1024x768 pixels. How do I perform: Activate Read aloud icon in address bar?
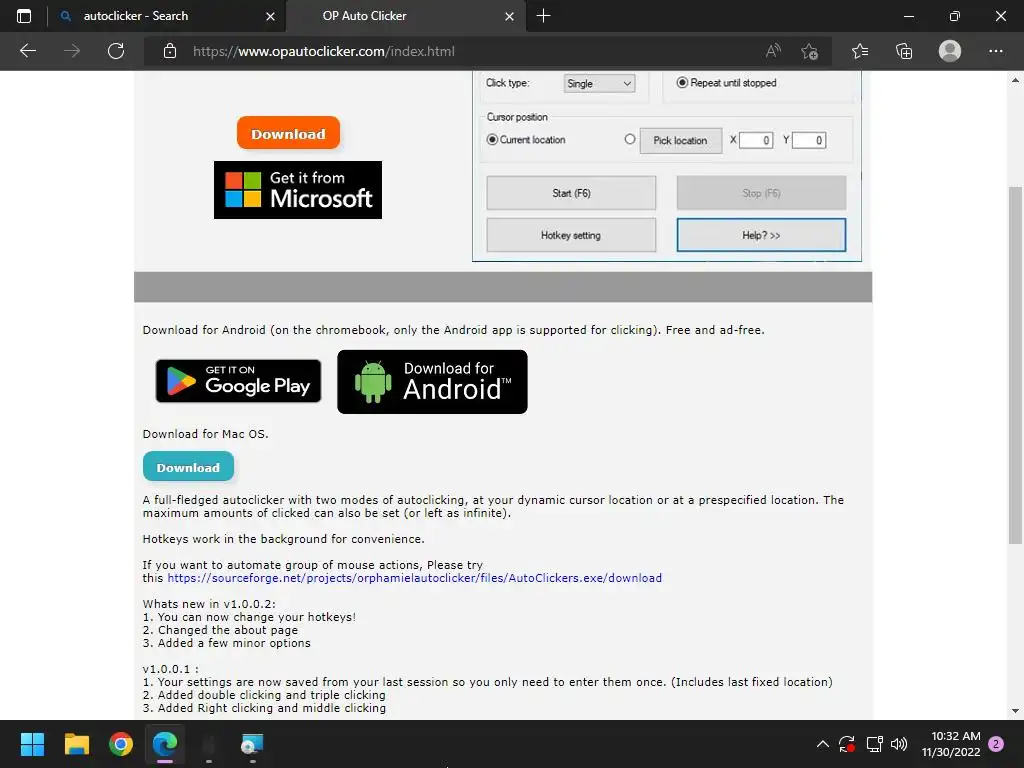[x=773, y=51]
